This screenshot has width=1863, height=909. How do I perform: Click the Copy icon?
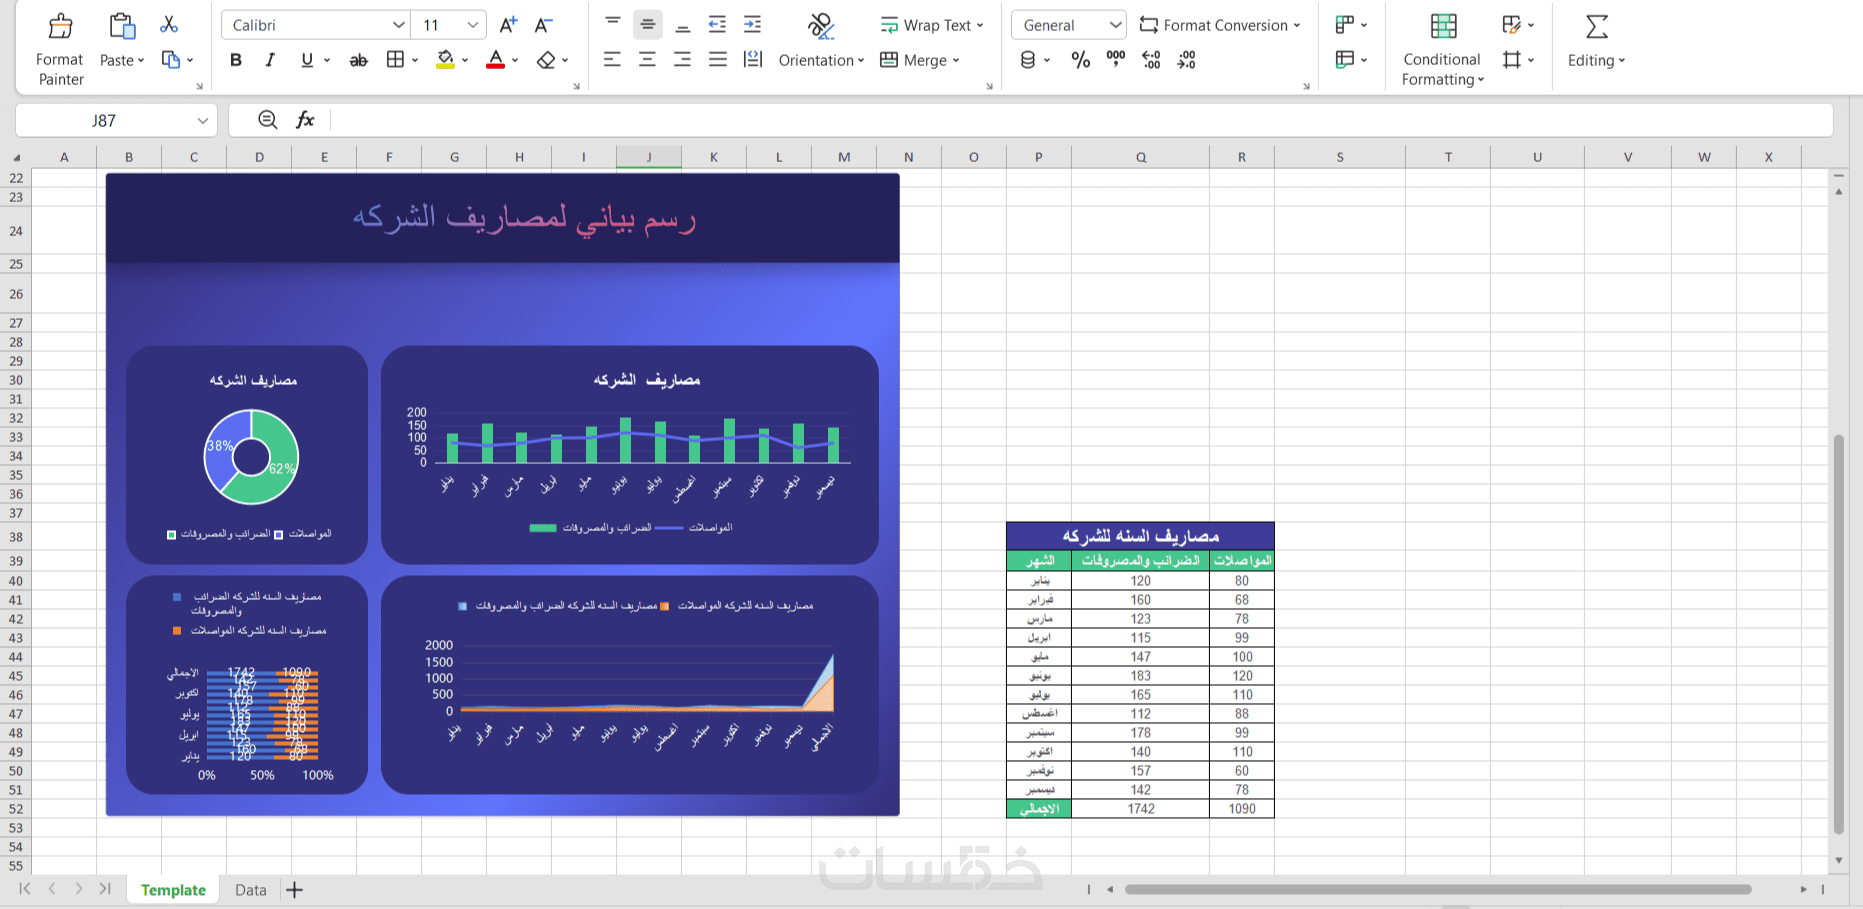[171, 60]
